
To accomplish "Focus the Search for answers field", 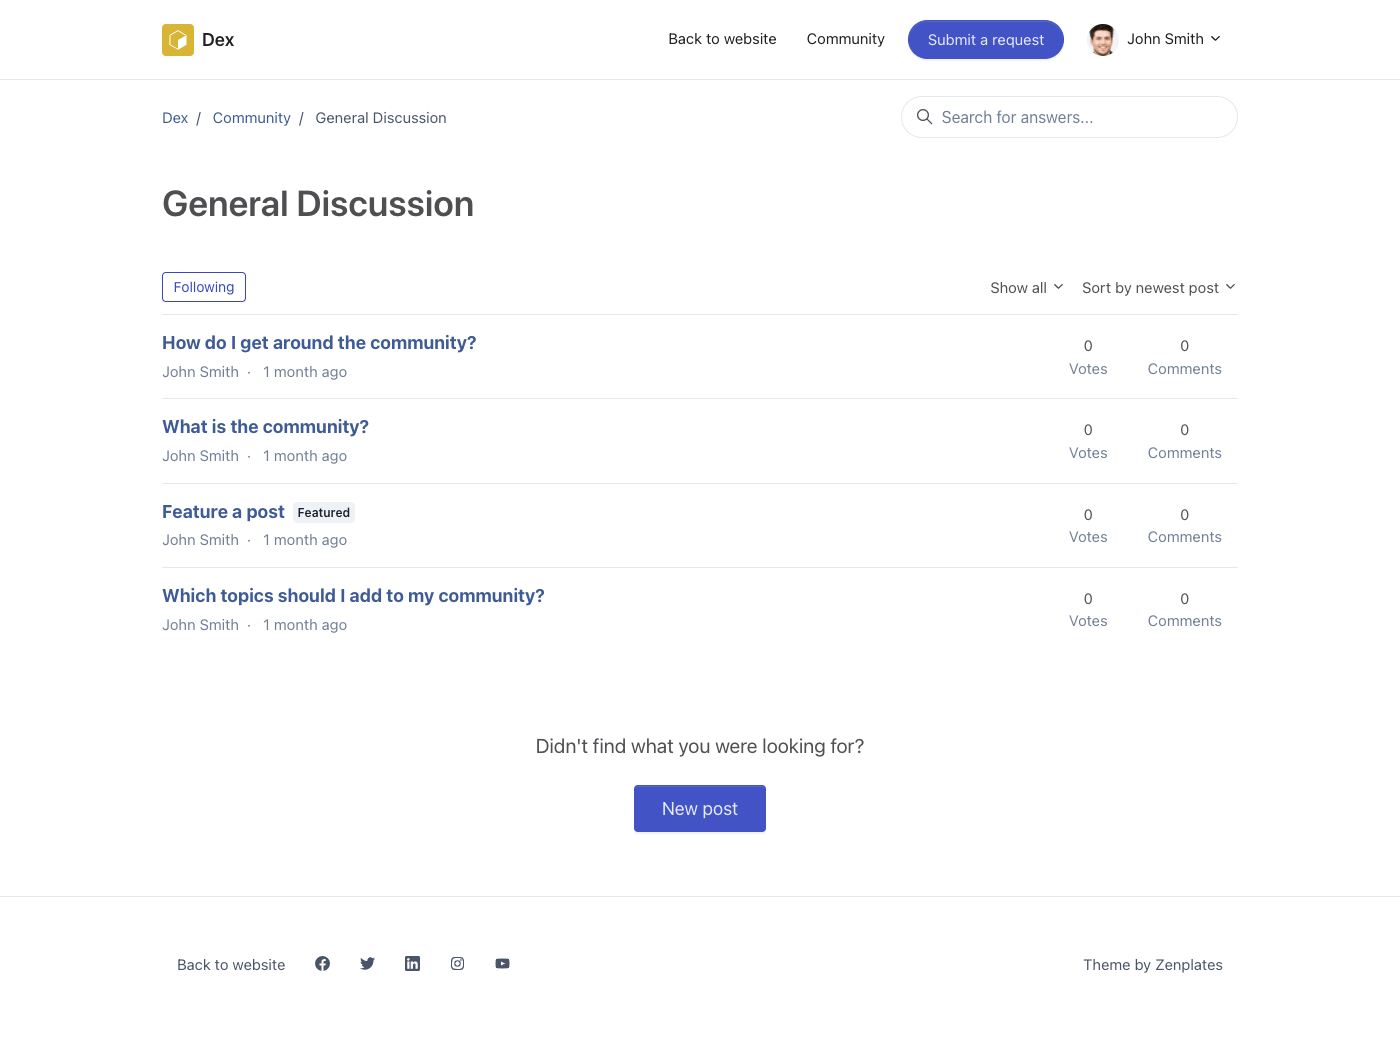I will click(1080, 117).
